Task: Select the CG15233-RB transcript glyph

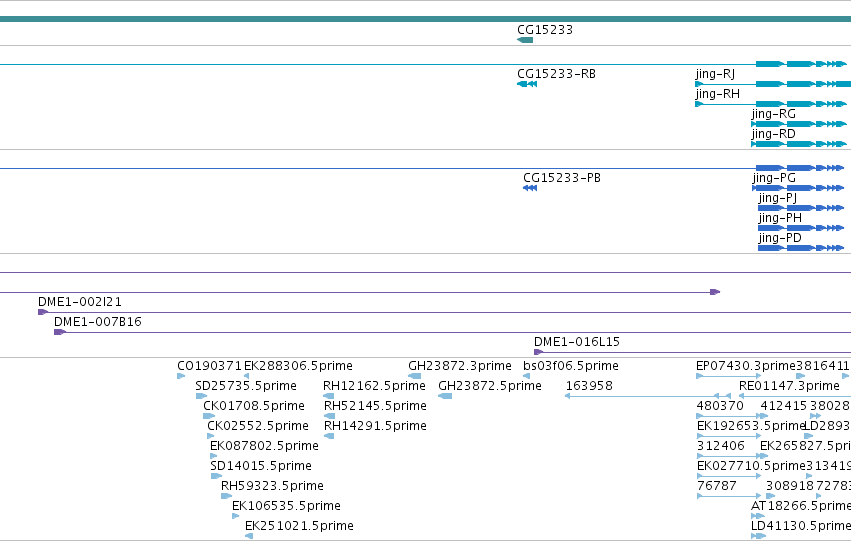Action: pyautogui.click(x=527, y=84)
